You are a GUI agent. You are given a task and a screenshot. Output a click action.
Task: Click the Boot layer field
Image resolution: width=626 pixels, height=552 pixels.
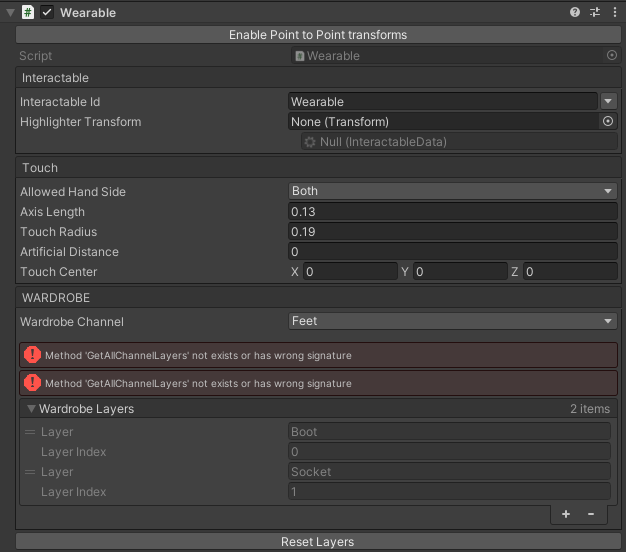click(449, 432)
